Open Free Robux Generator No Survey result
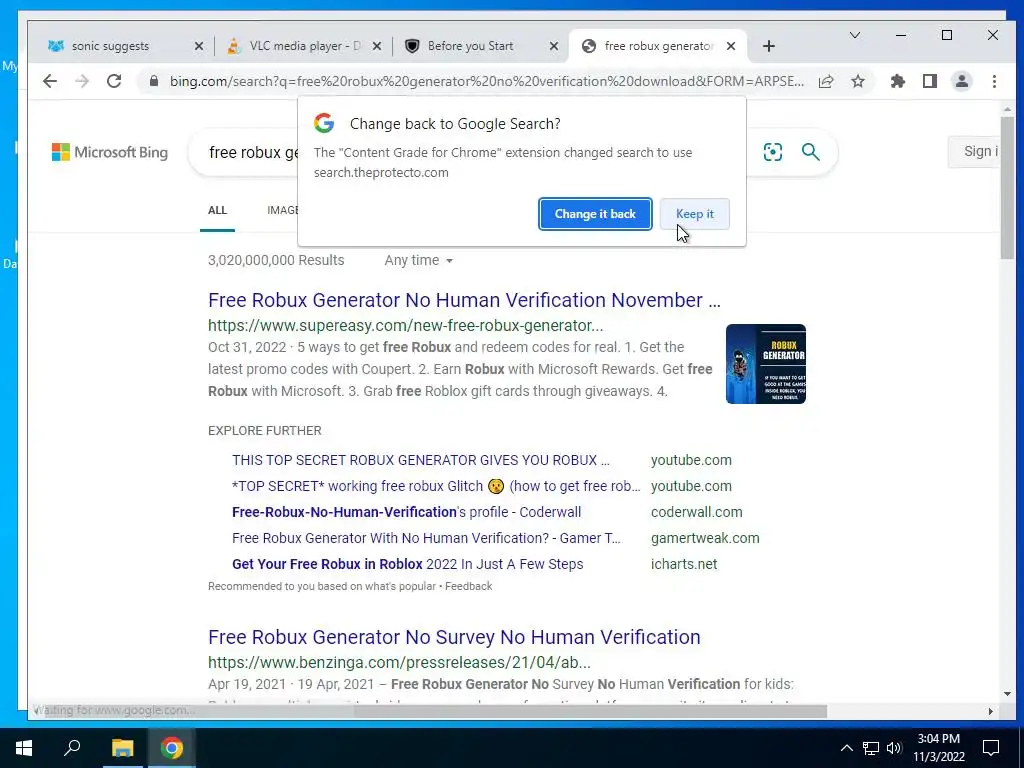The image size is (1024, 768). (x=454, y=637)
